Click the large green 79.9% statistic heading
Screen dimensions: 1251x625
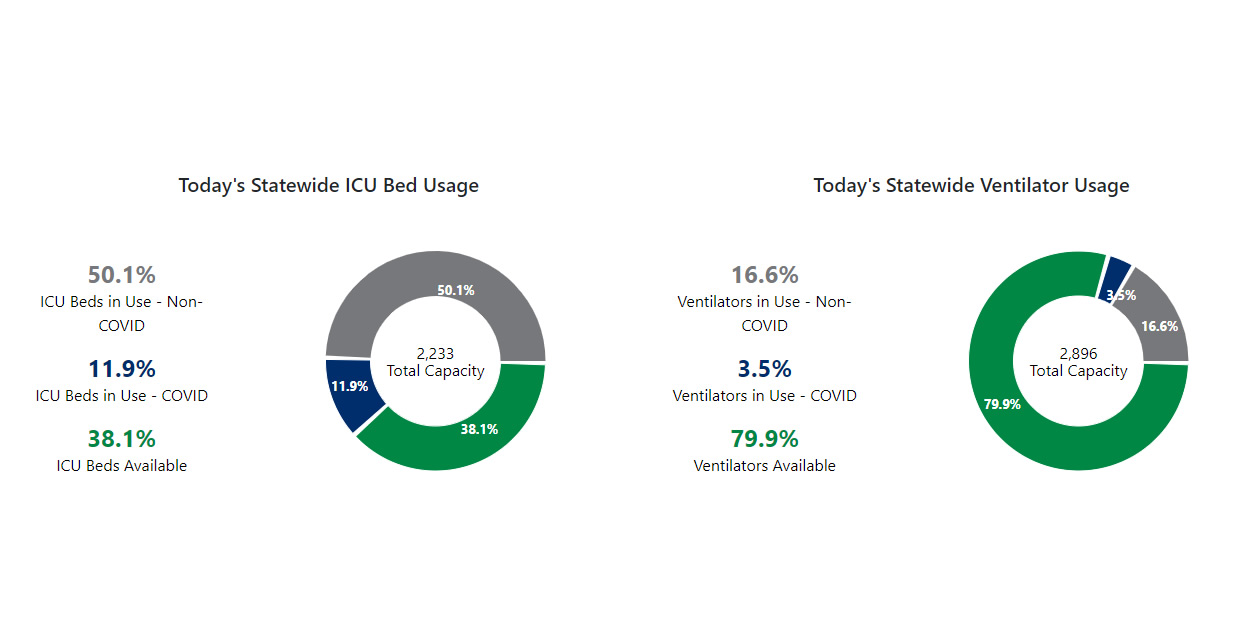pyautogui.click(x=765, y=439)
